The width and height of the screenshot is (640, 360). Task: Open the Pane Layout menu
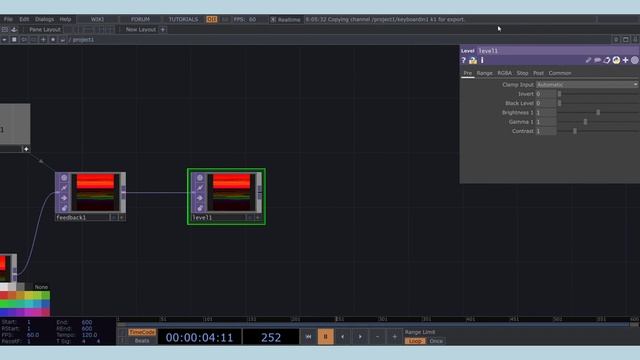(45, 29)
